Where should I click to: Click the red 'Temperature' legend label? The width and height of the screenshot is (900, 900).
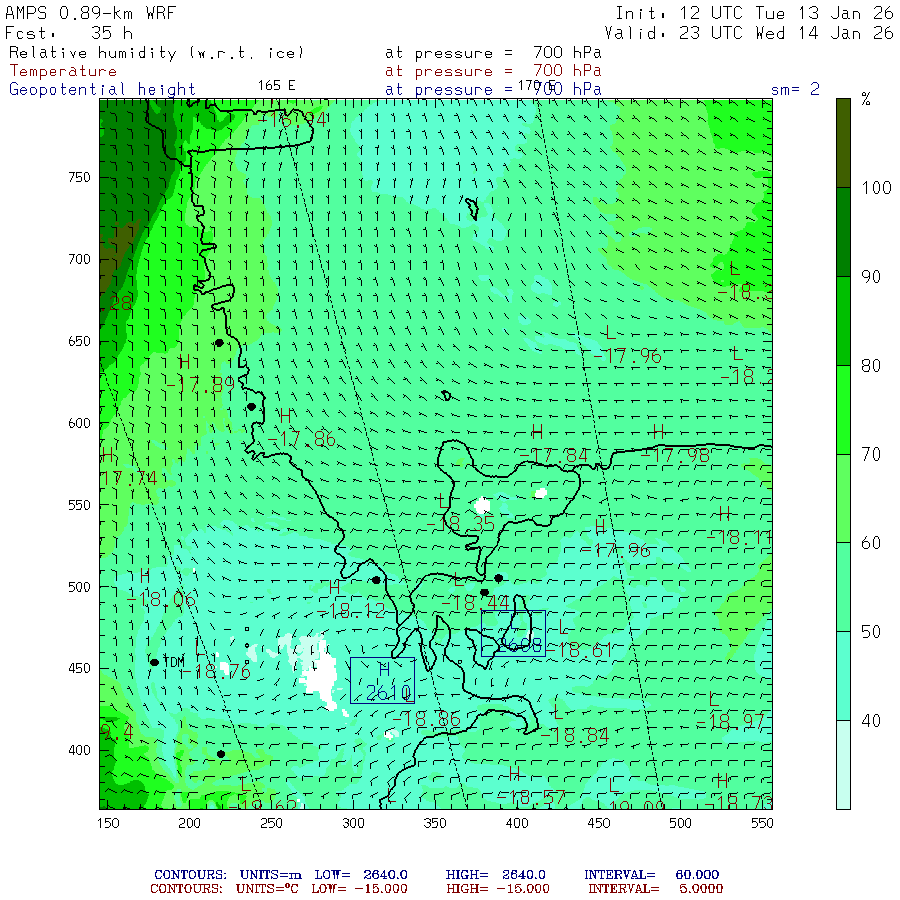(x=63, y=71)
